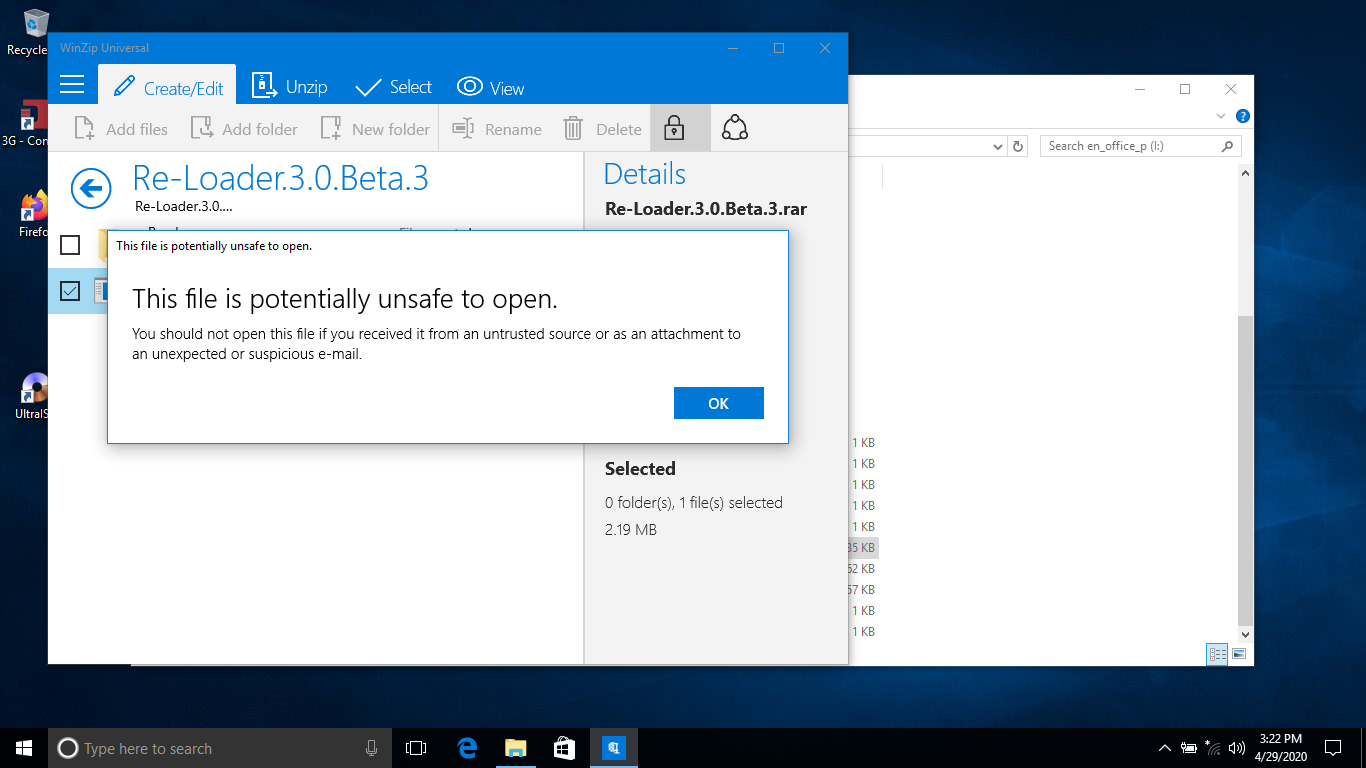Switch Explorer to large thumbnails view
Screen dimensions: 1366x768
pyautogui.click(x=1239, y=654)
